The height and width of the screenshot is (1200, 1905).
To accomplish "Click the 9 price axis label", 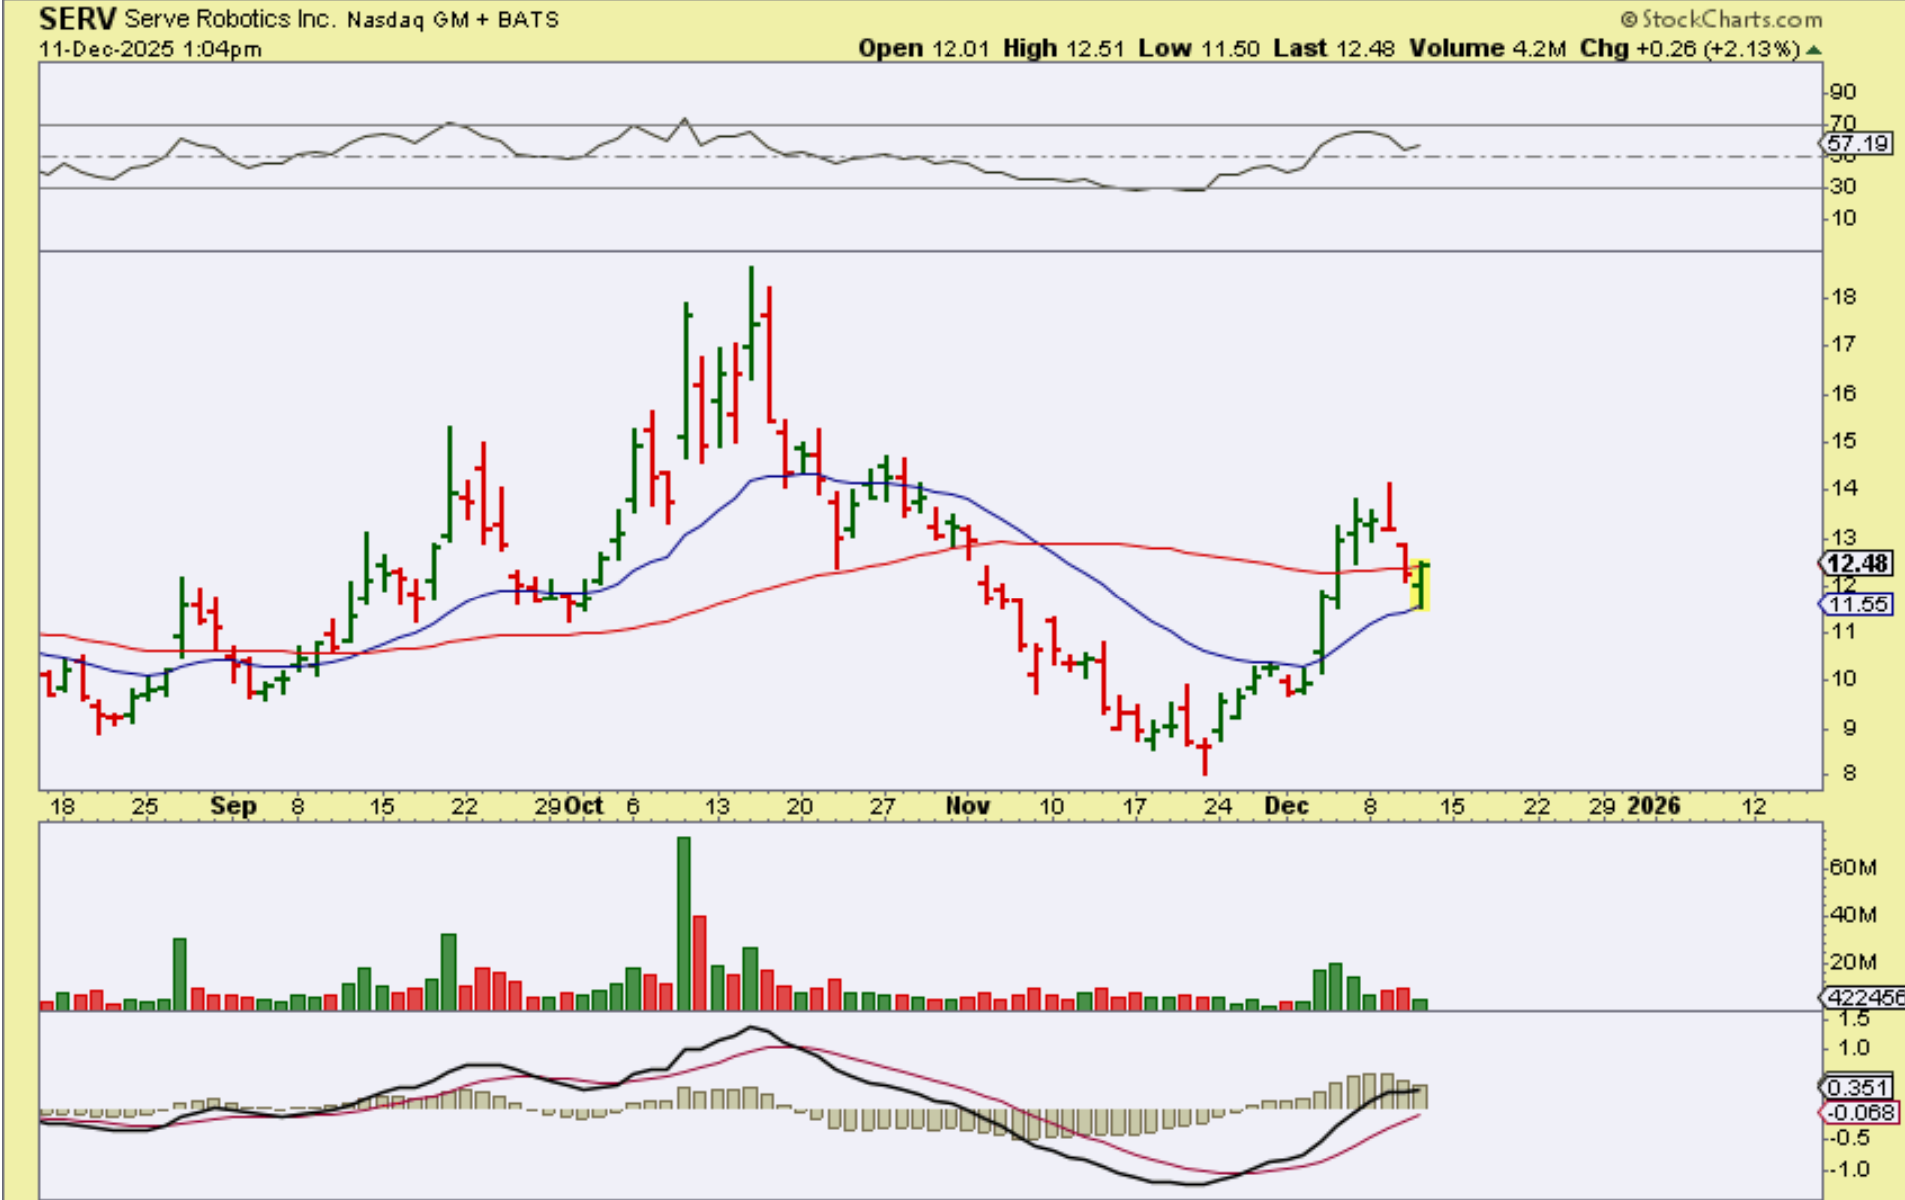I will (1849, 728).
